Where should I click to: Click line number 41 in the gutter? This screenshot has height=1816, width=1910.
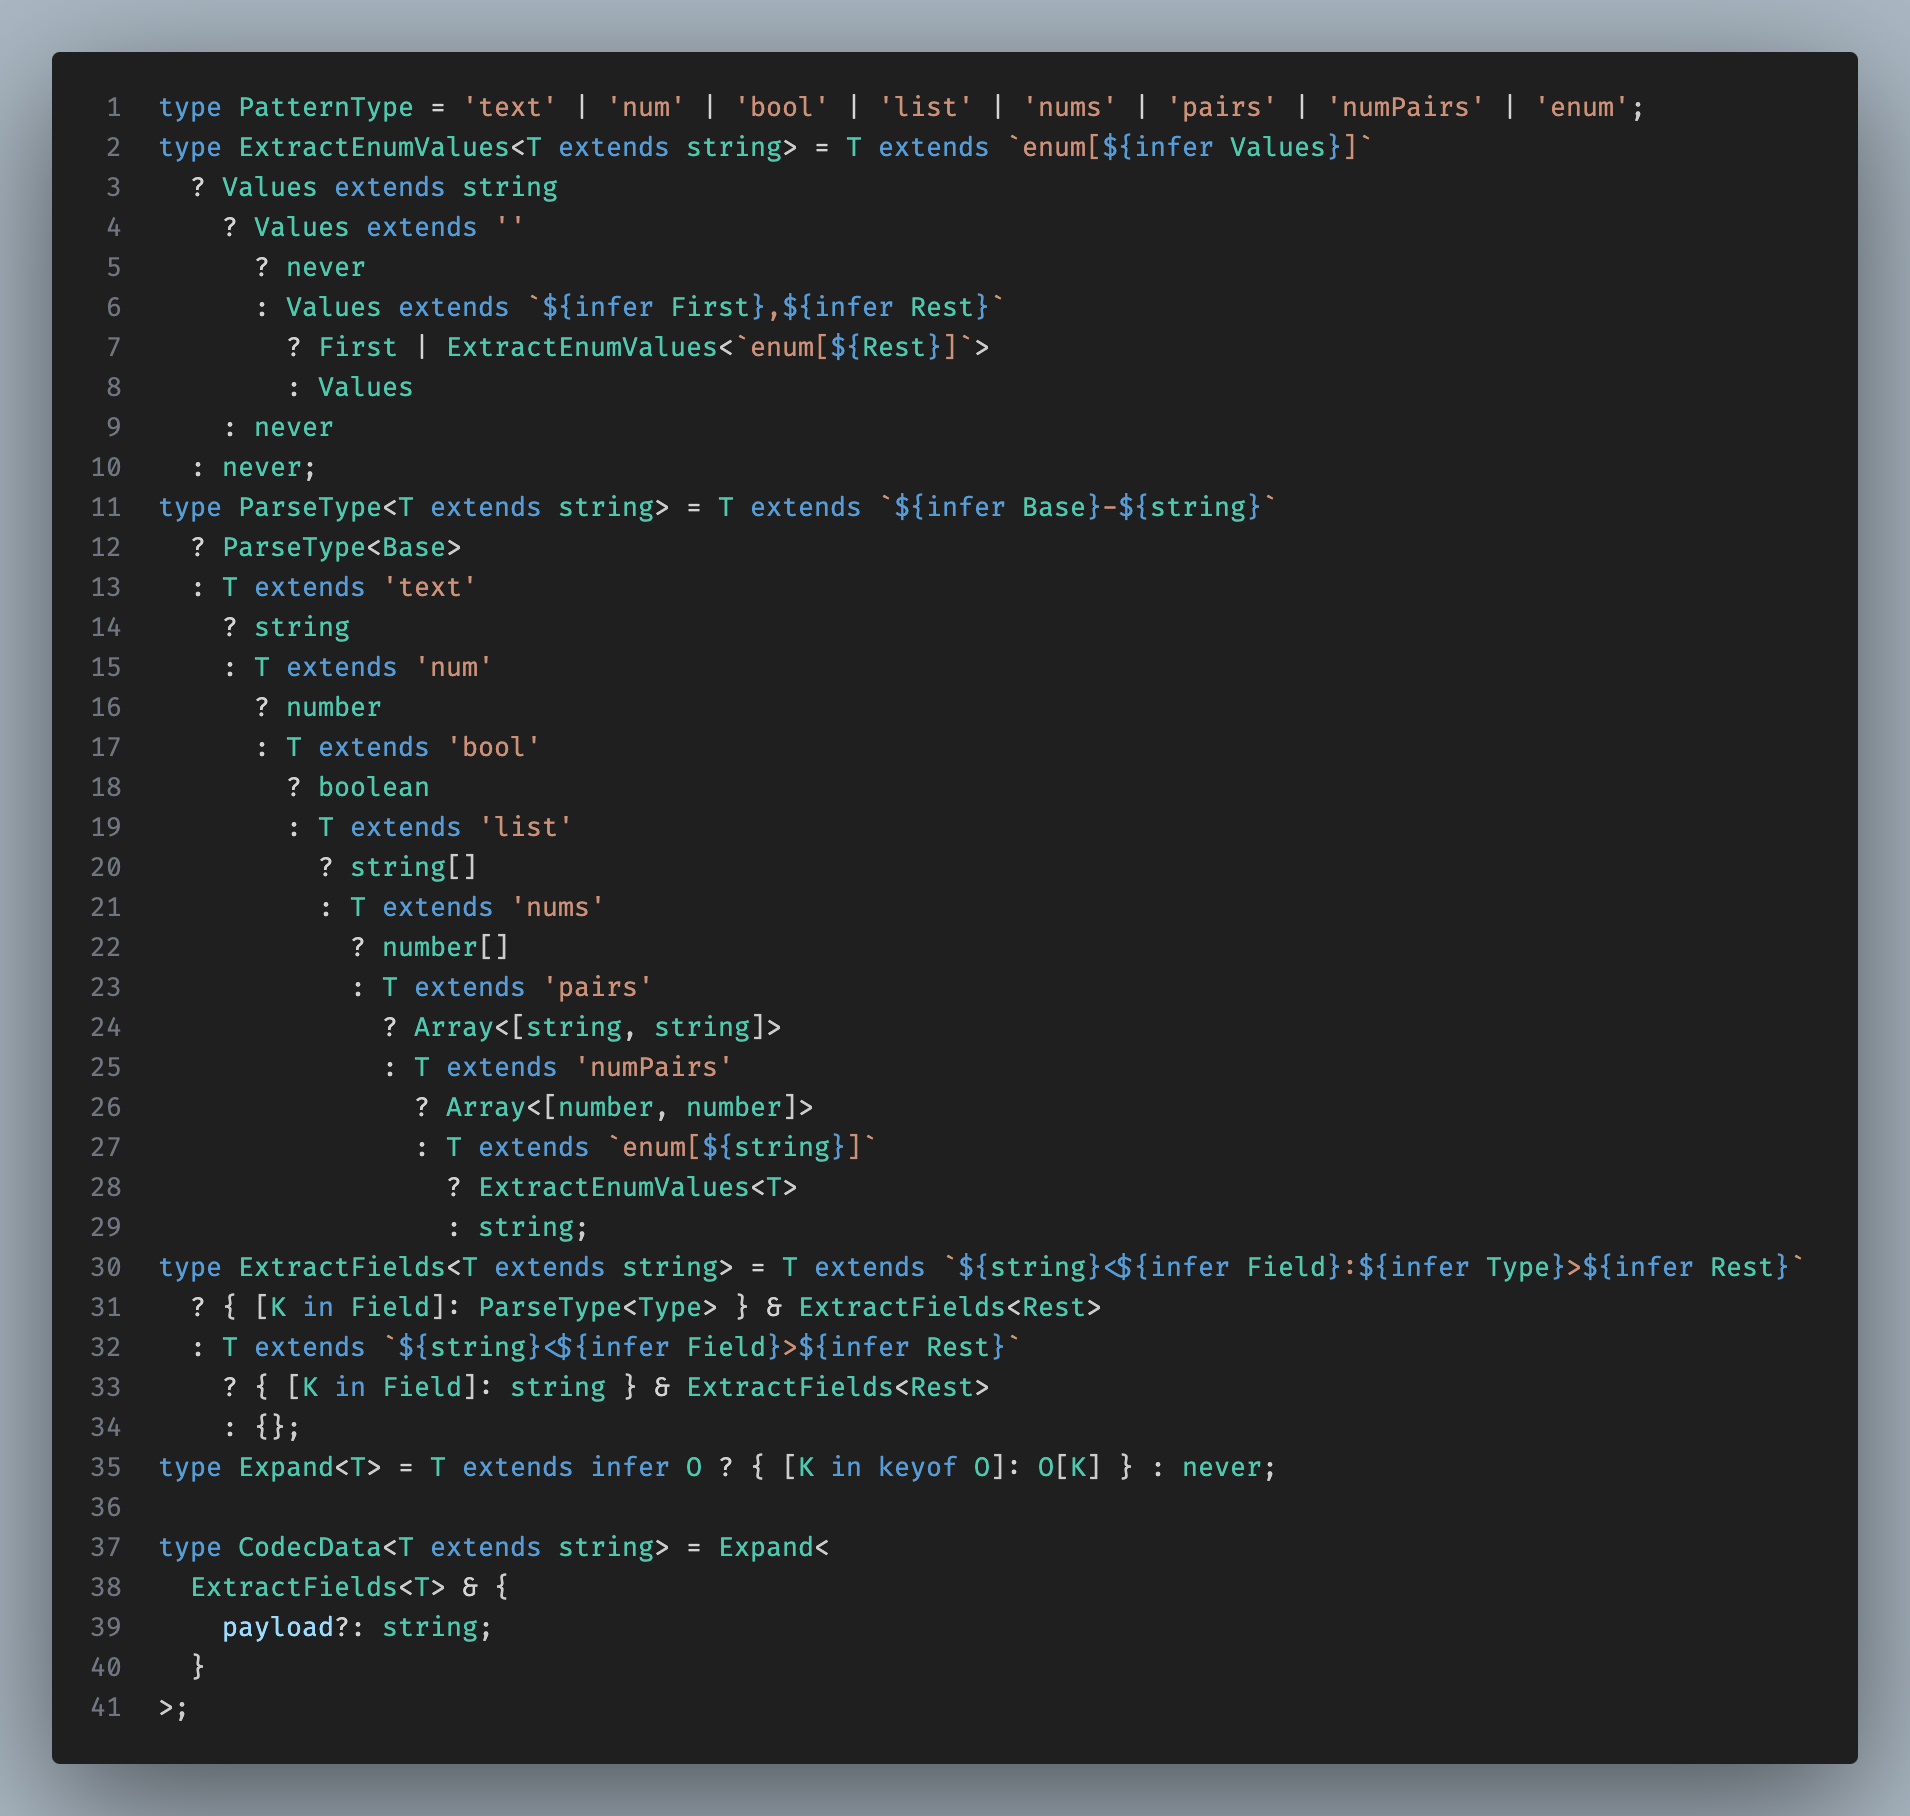(x=106, y=1707)
